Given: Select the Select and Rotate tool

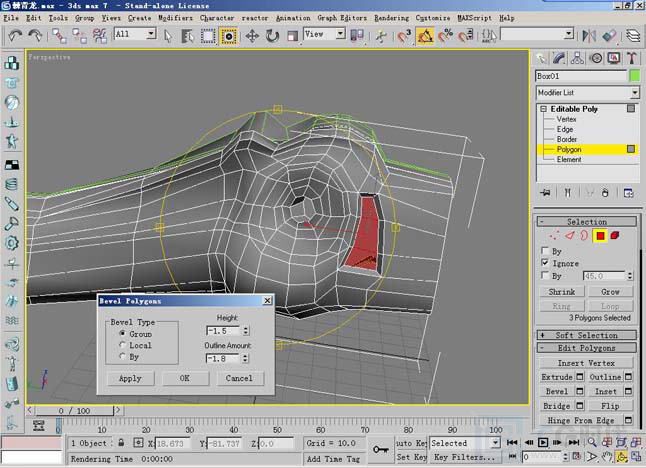Looking at the screenshot, I should (272, 36).
